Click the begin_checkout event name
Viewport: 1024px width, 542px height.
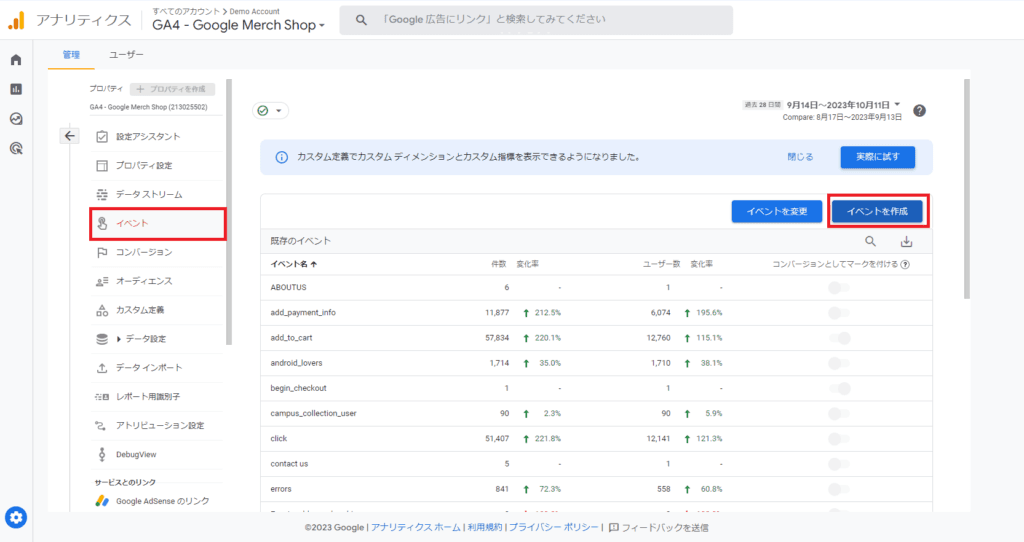tap(298, 389)
